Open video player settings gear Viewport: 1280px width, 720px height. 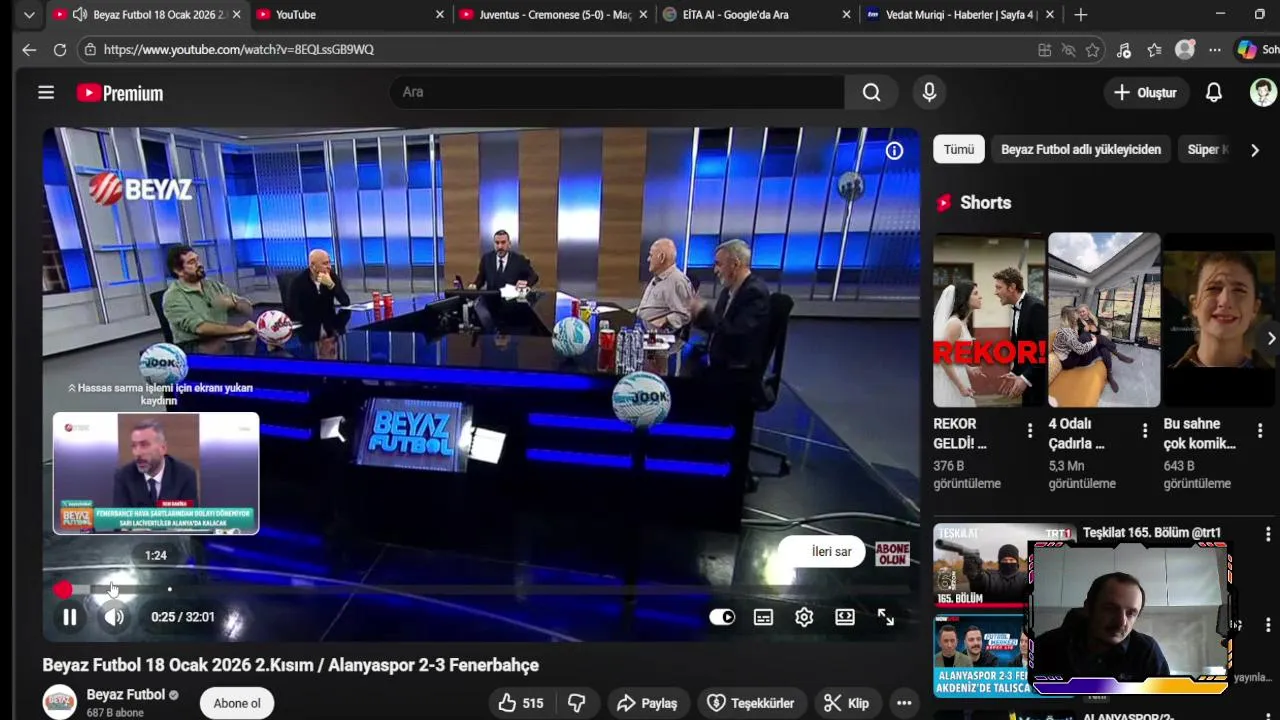tap(804, 617)
